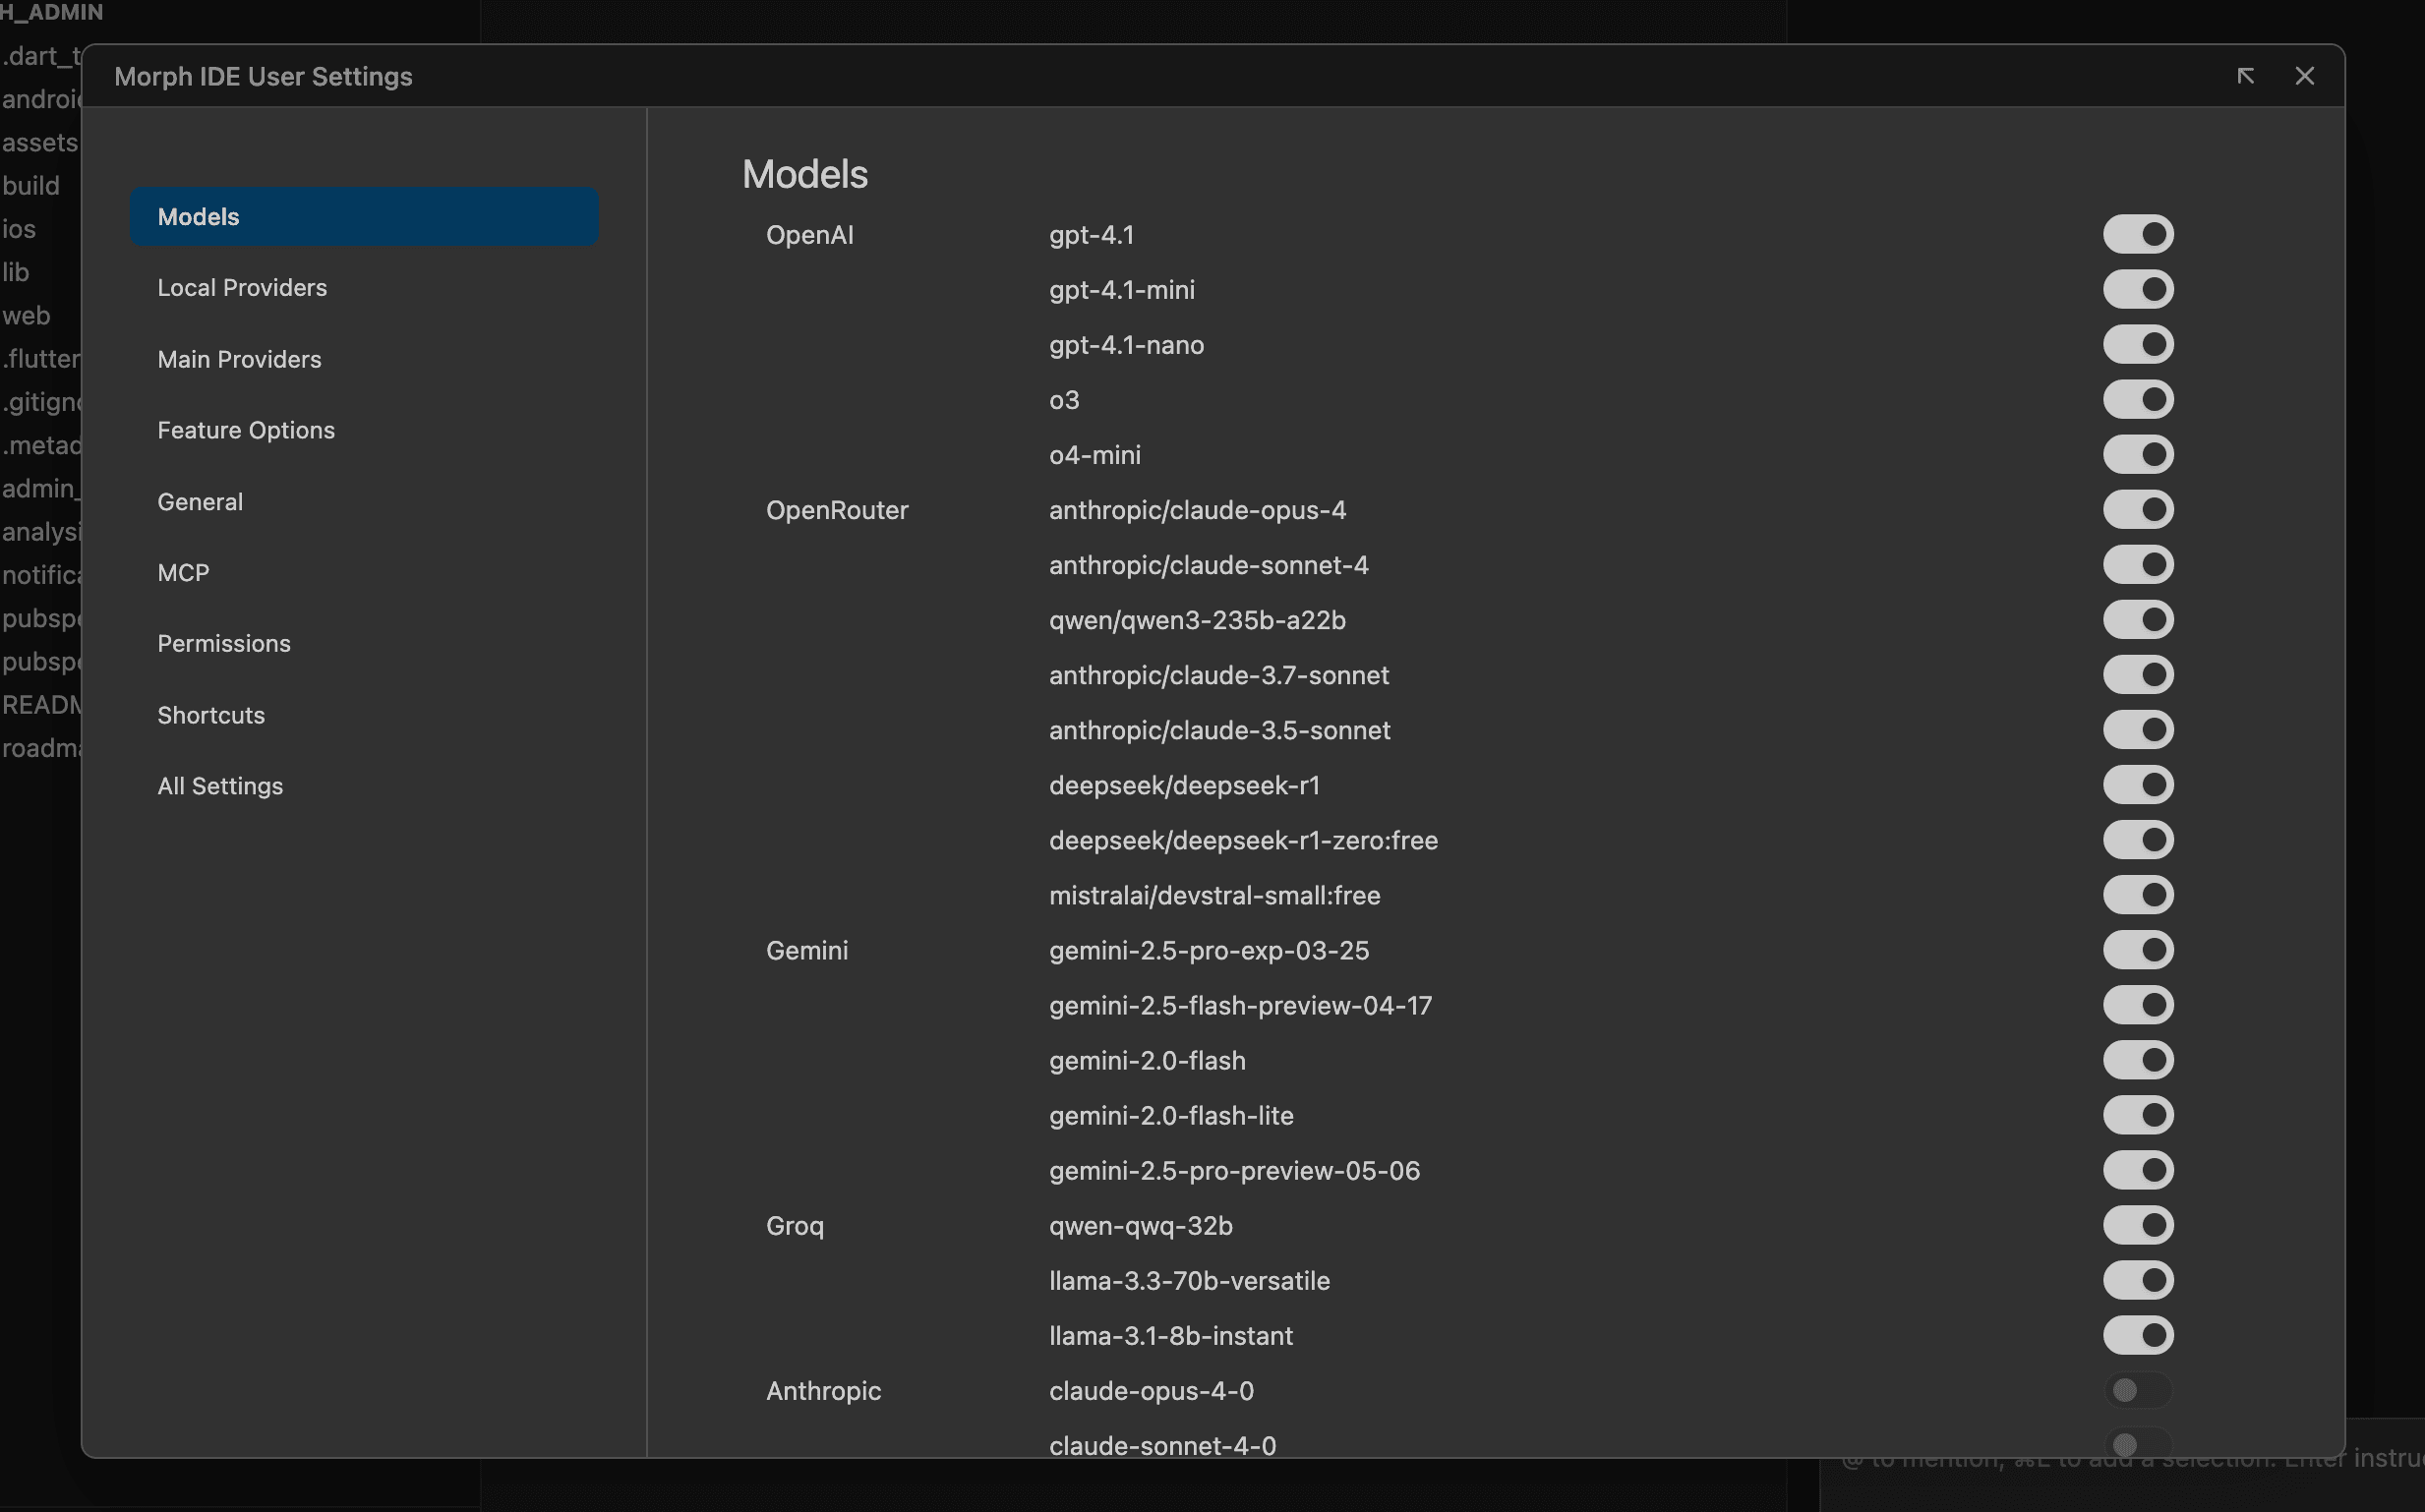Select the lib folder in background explorer

tap(15, 272)
